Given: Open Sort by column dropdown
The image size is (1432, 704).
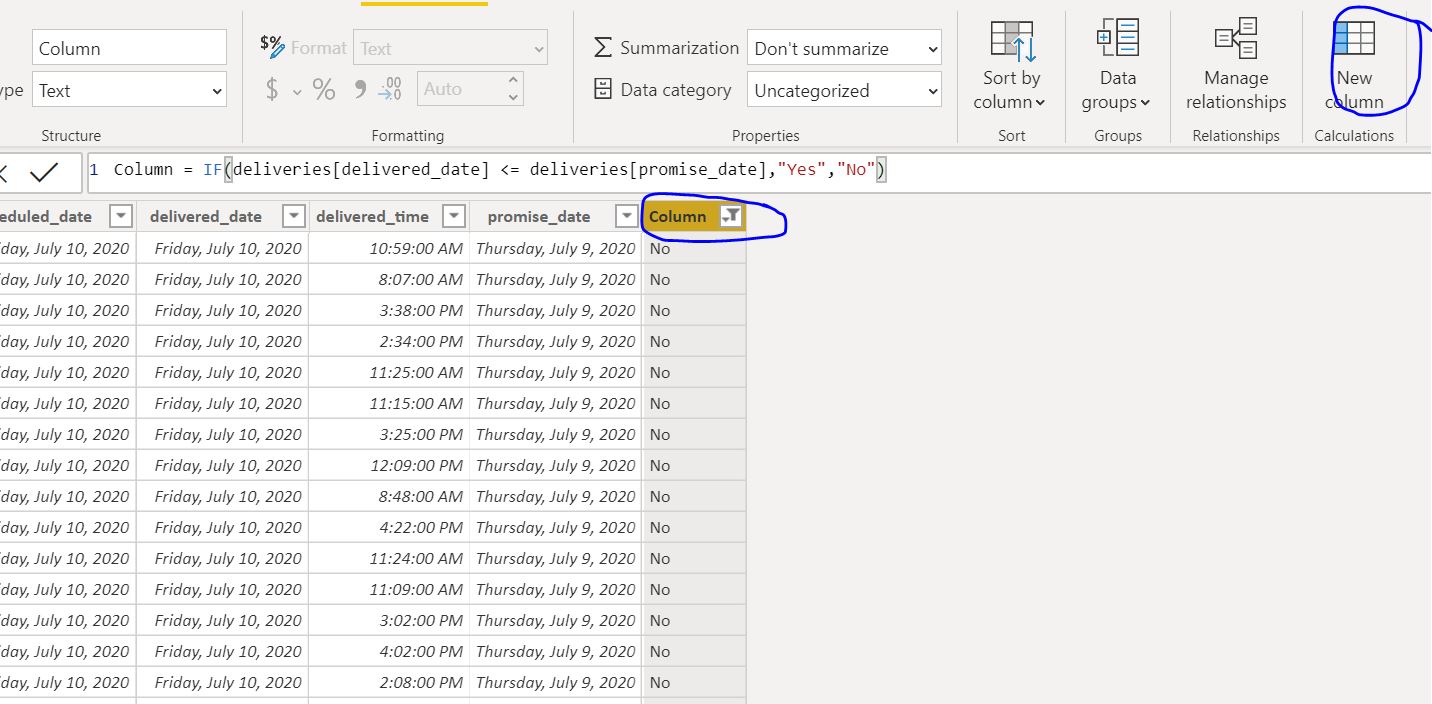Looking at the screenshot, I should click(x=1011, y=65).
